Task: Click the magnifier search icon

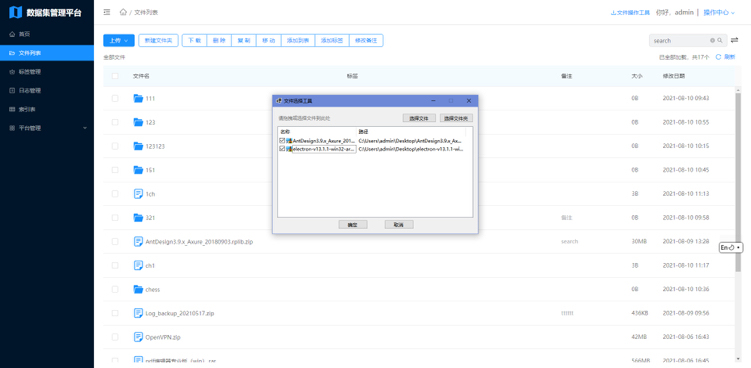Action: (x=720, y=41)
